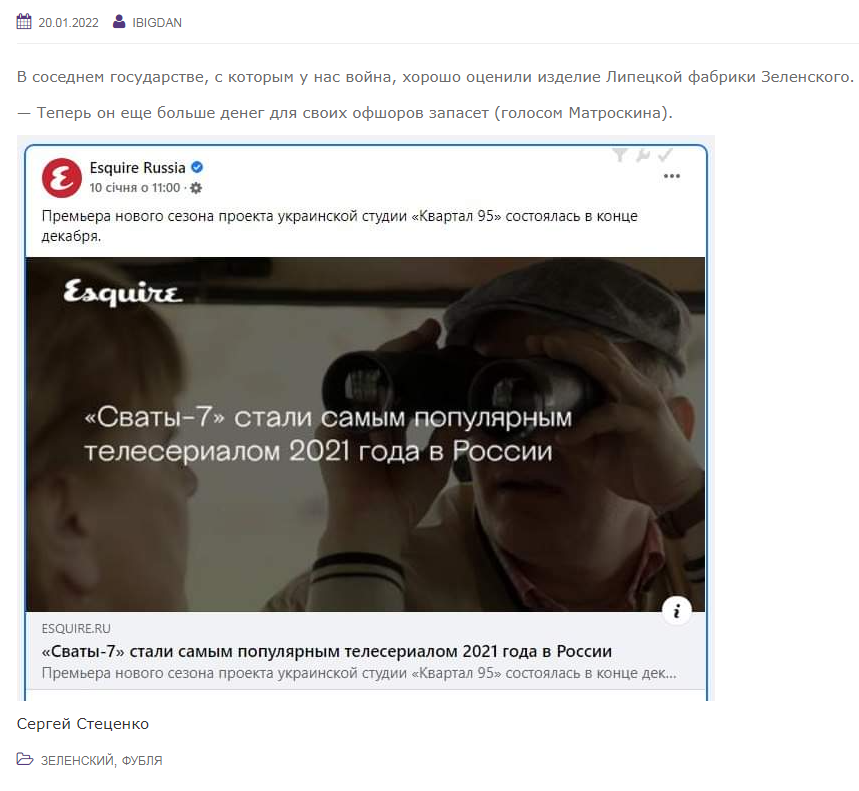Click the "10 січня о 11:00" timestamp
This screenshot has width=859, height=791.
tap(135, 188)
